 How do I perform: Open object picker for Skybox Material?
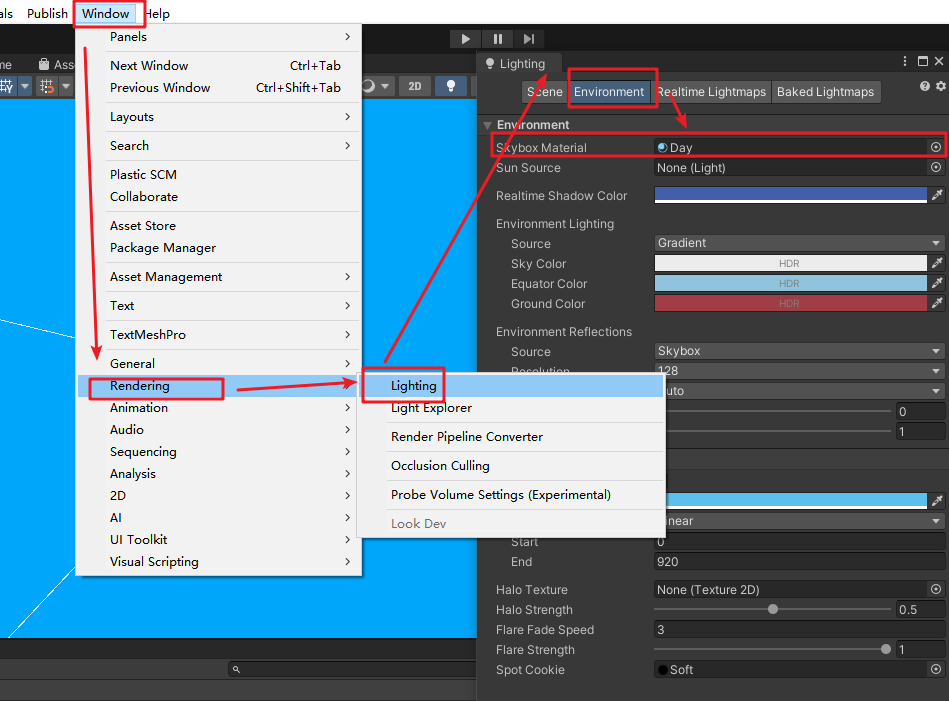(x=936, y=147)
